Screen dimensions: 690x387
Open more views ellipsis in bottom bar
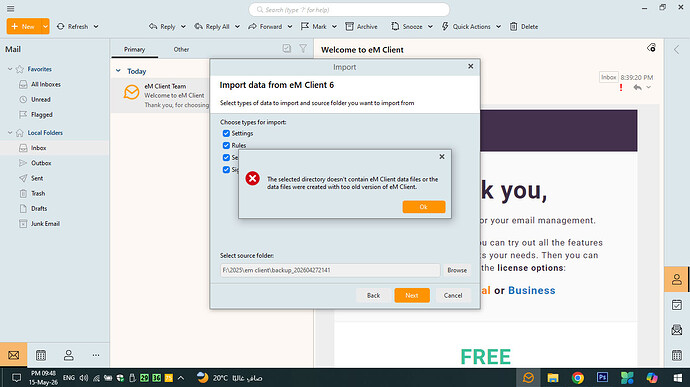(96, 355)
